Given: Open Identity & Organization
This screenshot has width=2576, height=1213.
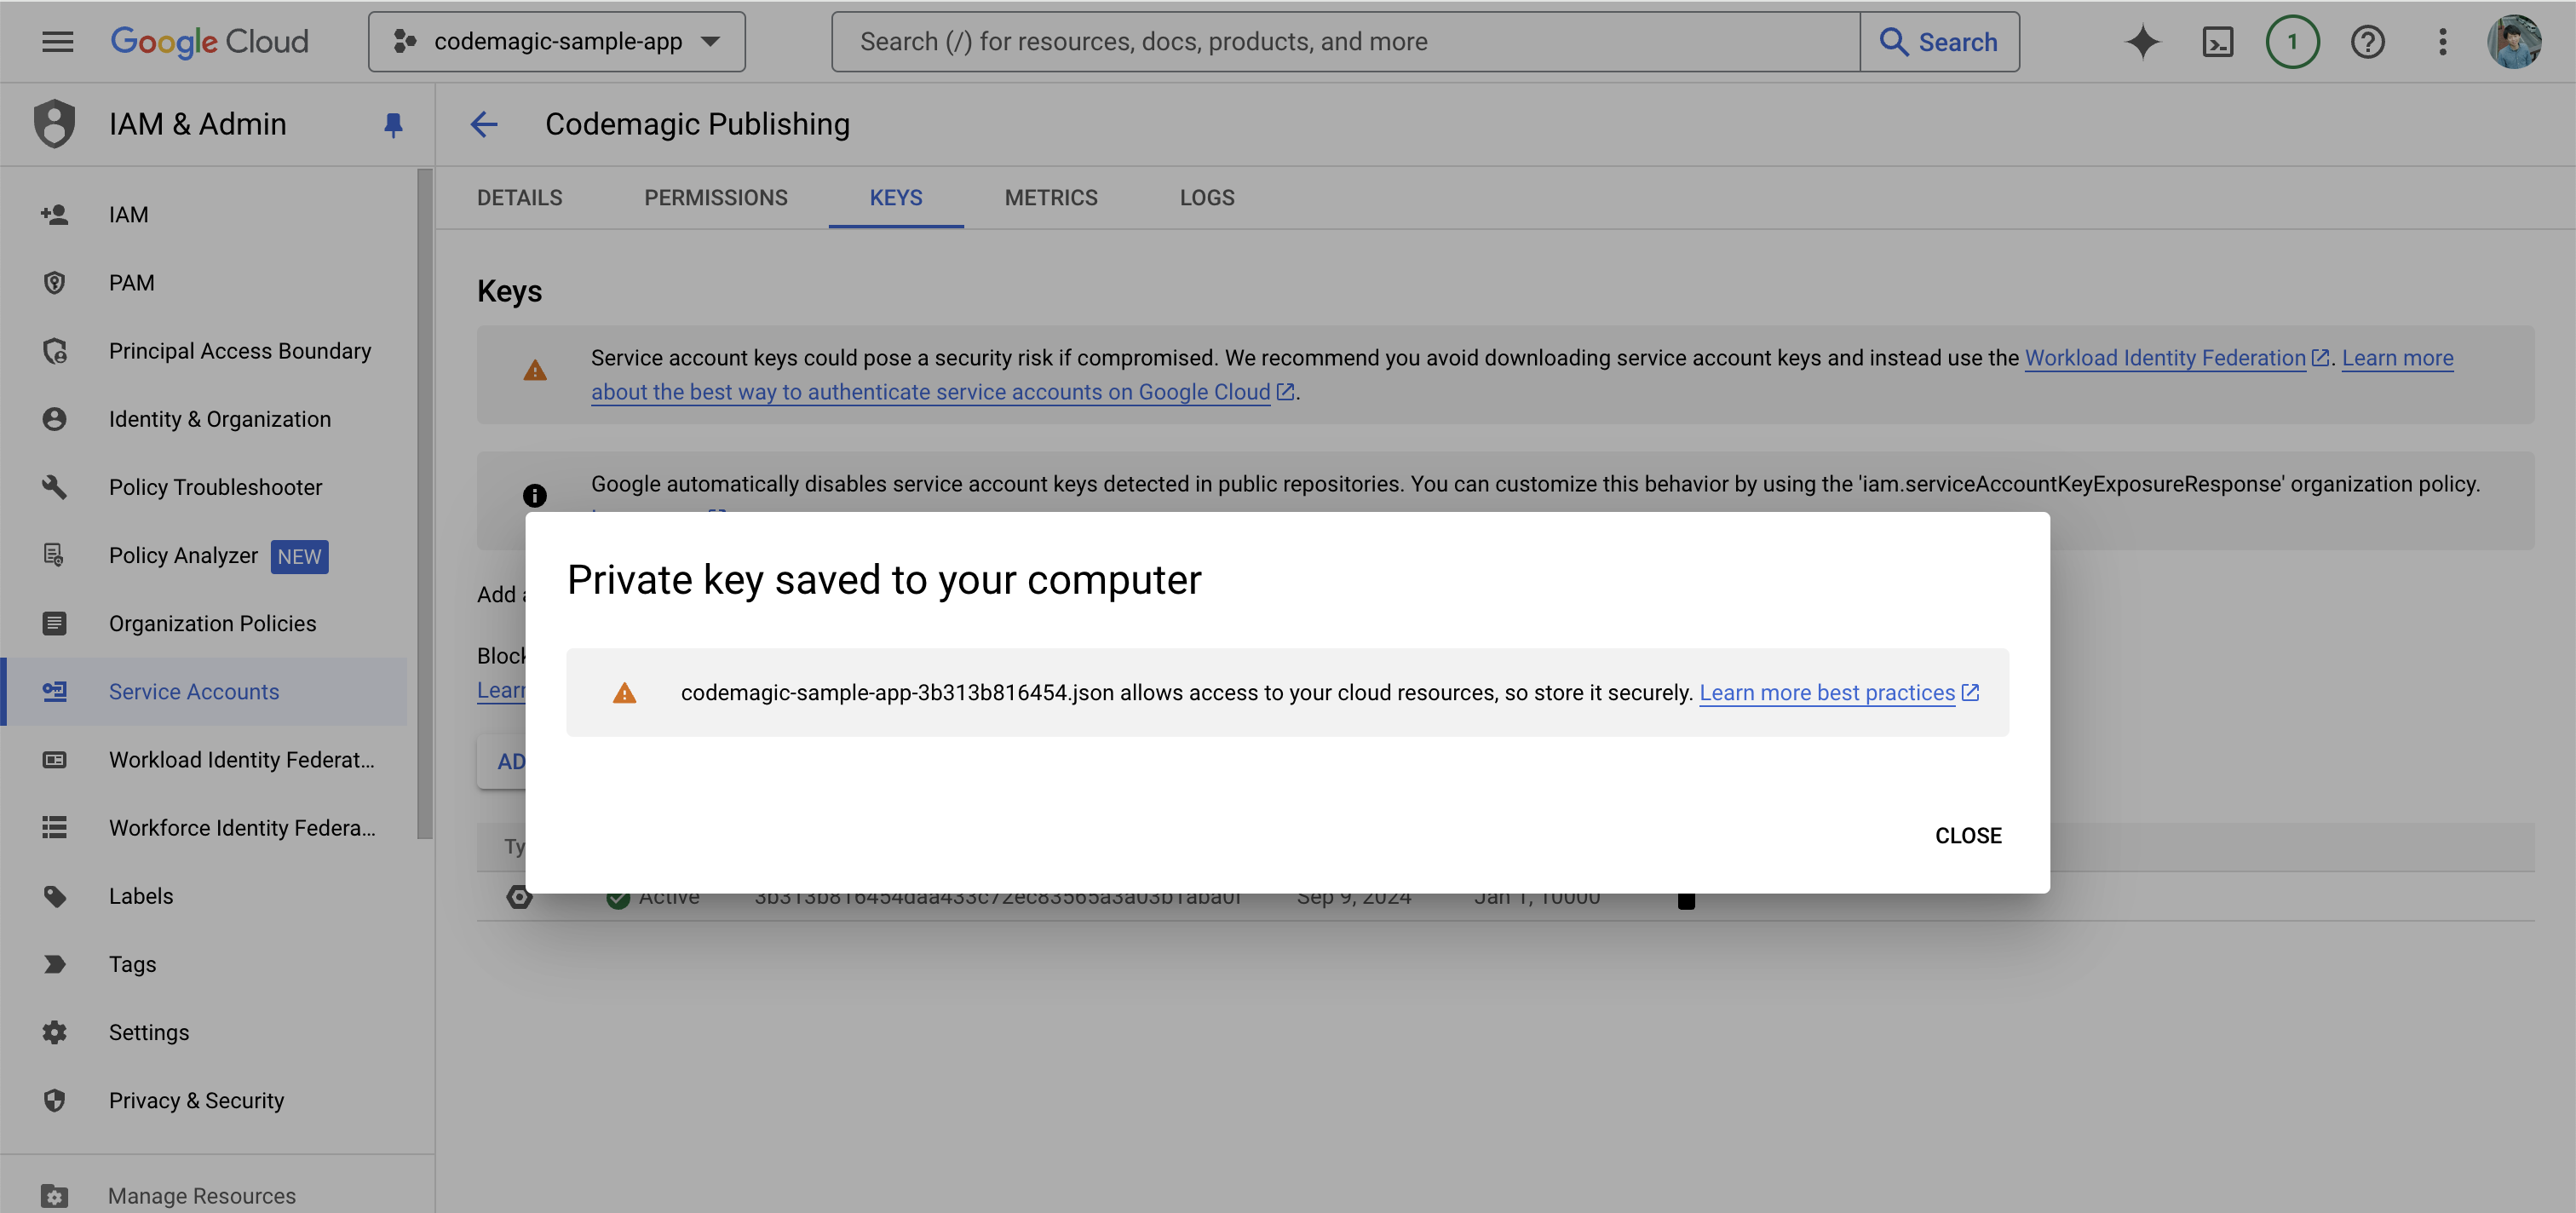Looking at the screenshot, I should (205, 419).
